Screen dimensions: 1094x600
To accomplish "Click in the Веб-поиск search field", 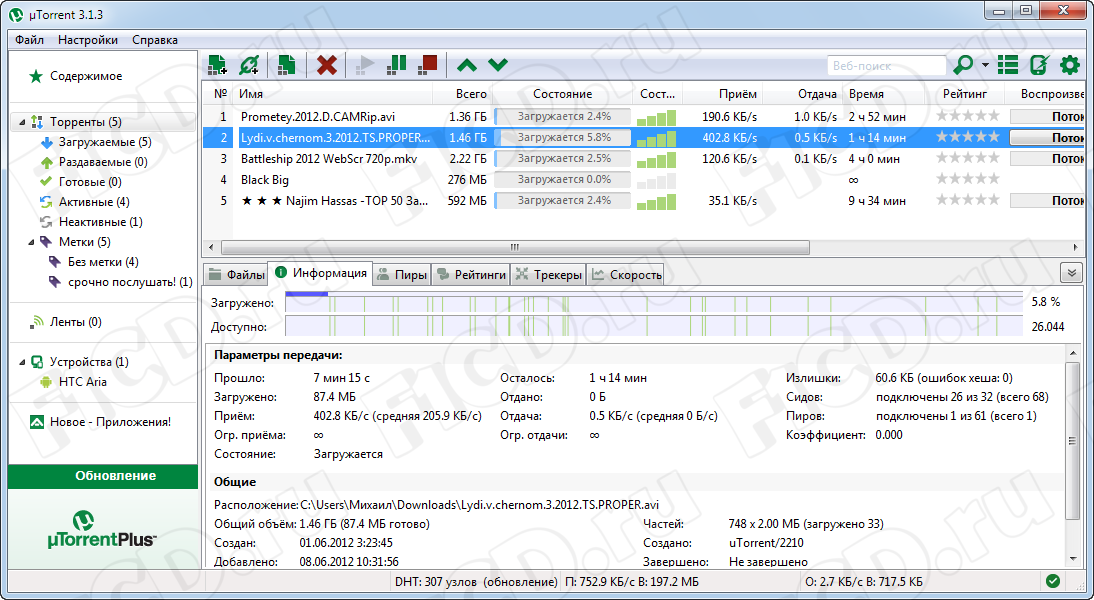I will point(886,66).
